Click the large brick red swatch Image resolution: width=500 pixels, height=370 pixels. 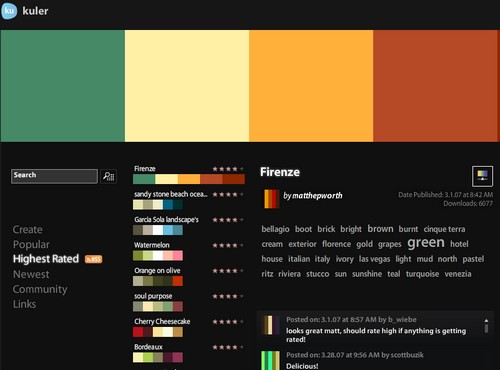tap(436, 86)
